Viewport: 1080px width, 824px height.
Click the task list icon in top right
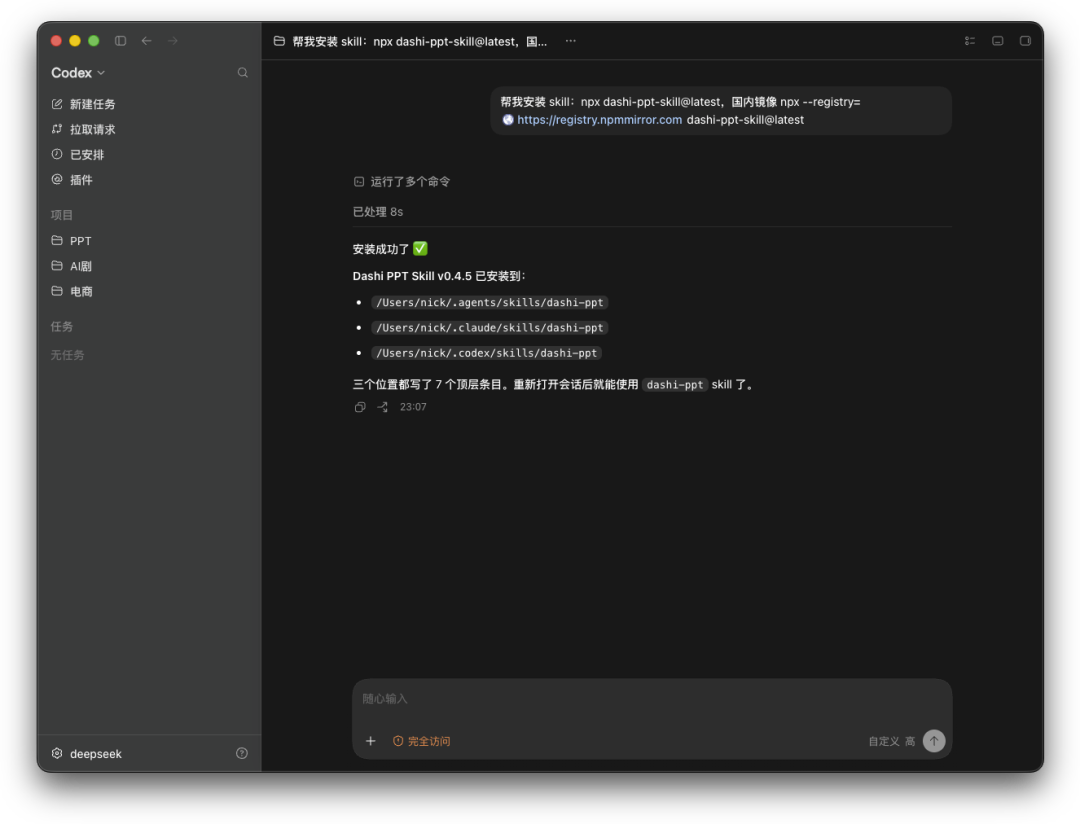[970, 41]
